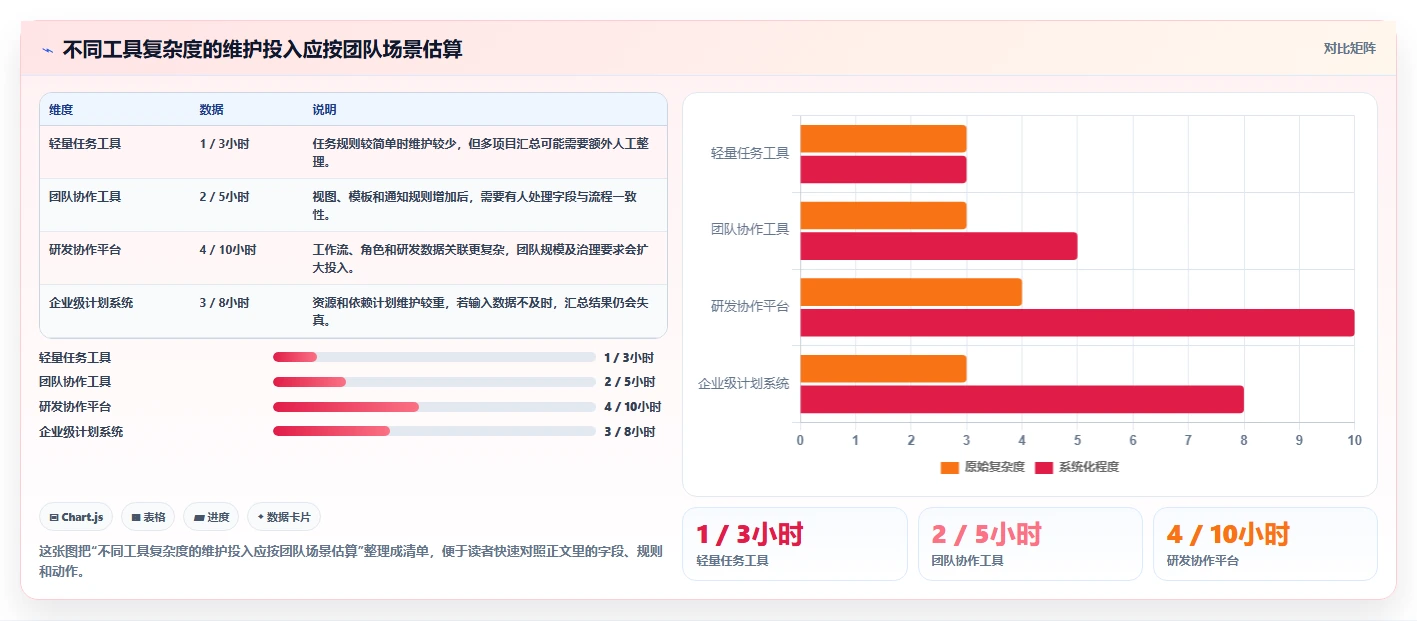Click the description starting 资源和依赖计划
The image size is (1417, 621).
click(x=481, y=311)
